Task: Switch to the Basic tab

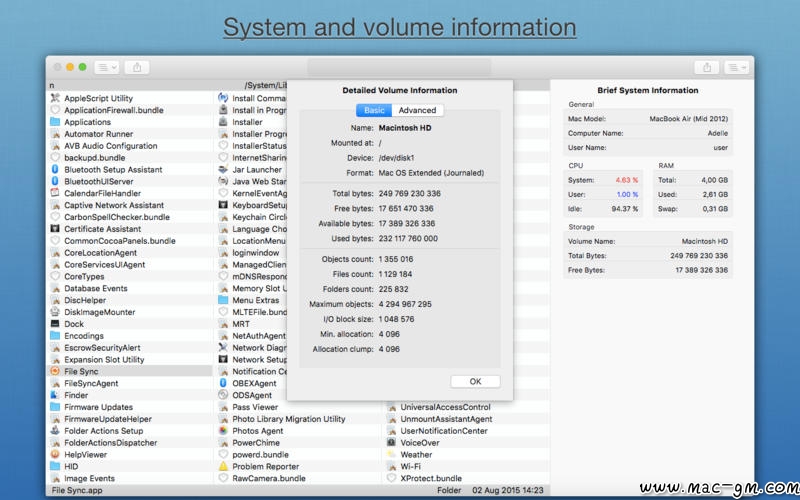Action: (374, 110)
